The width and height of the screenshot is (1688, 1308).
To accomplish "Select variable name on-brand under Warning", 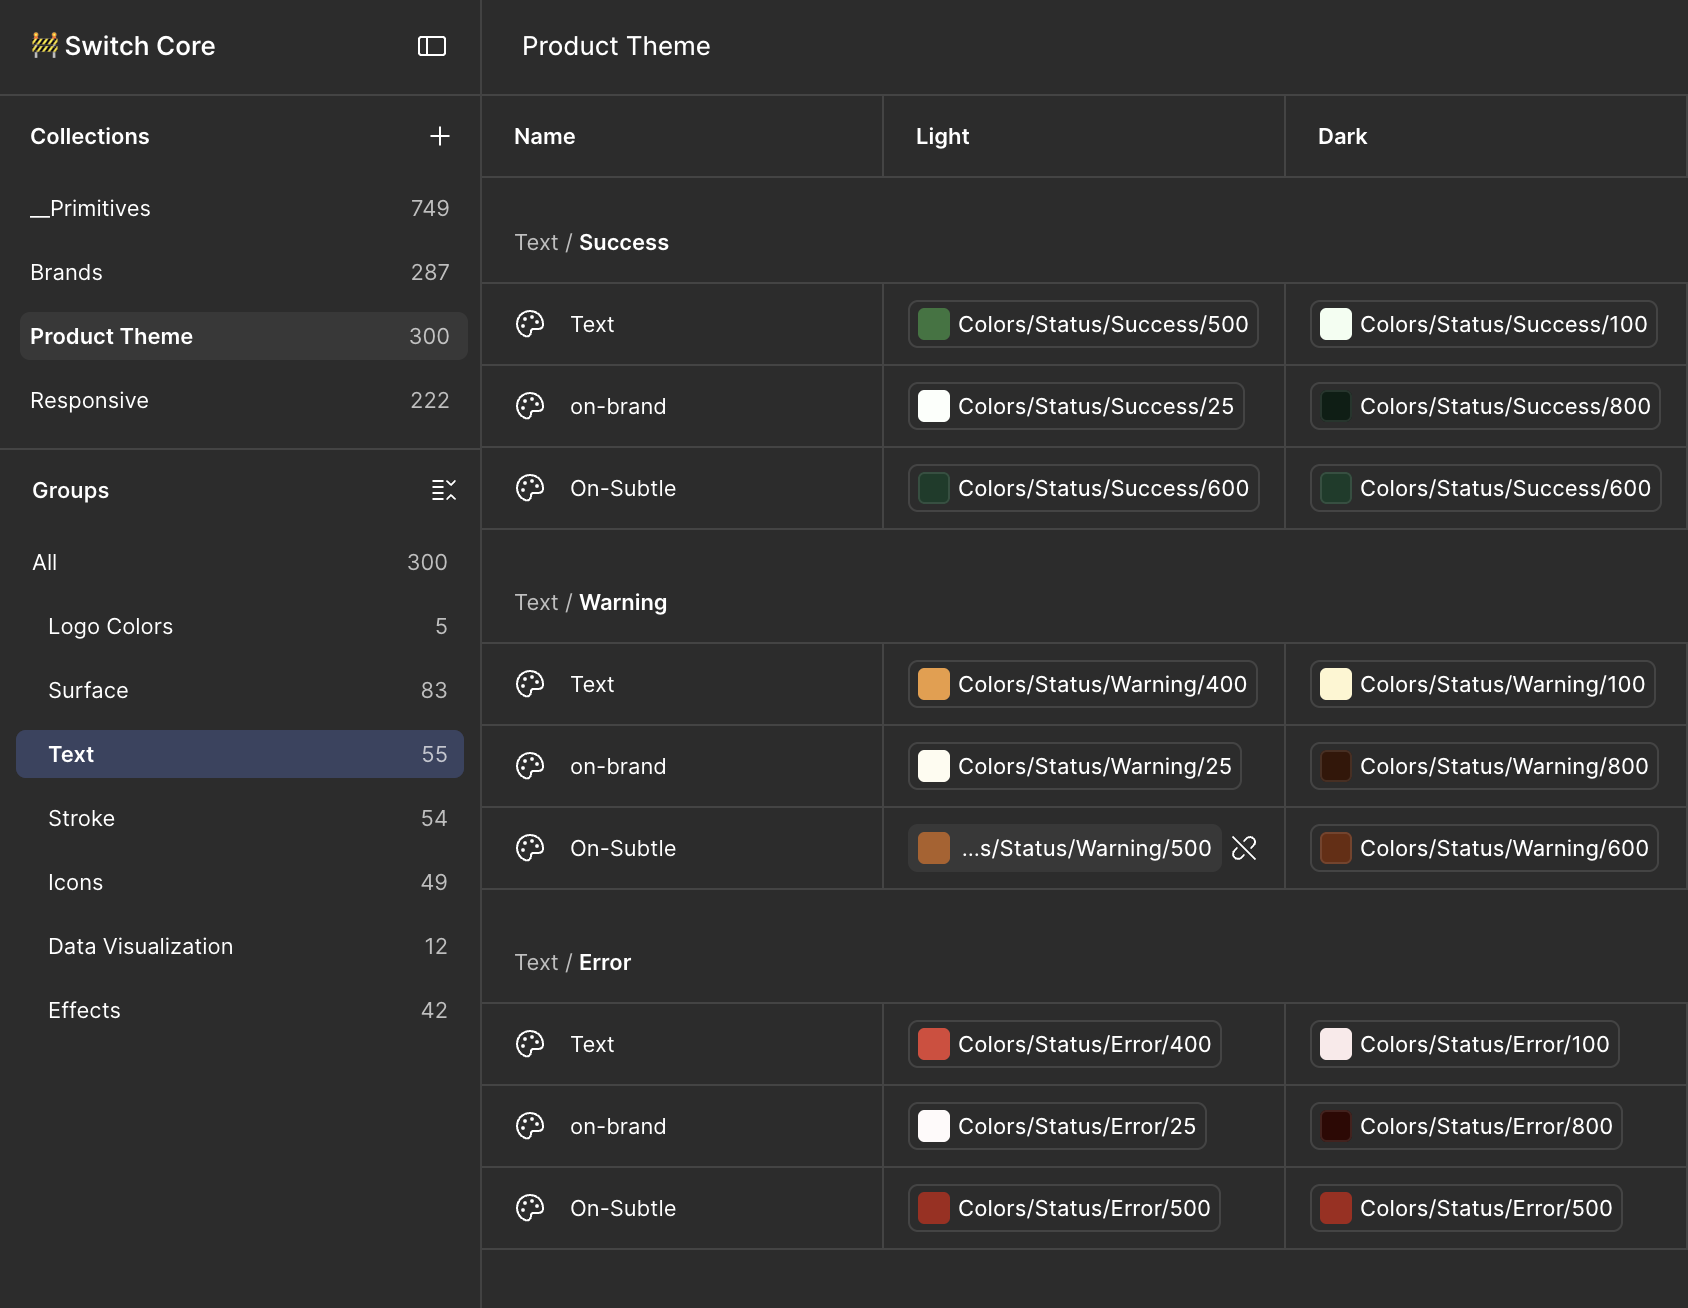I will click(x=618, y=766).
